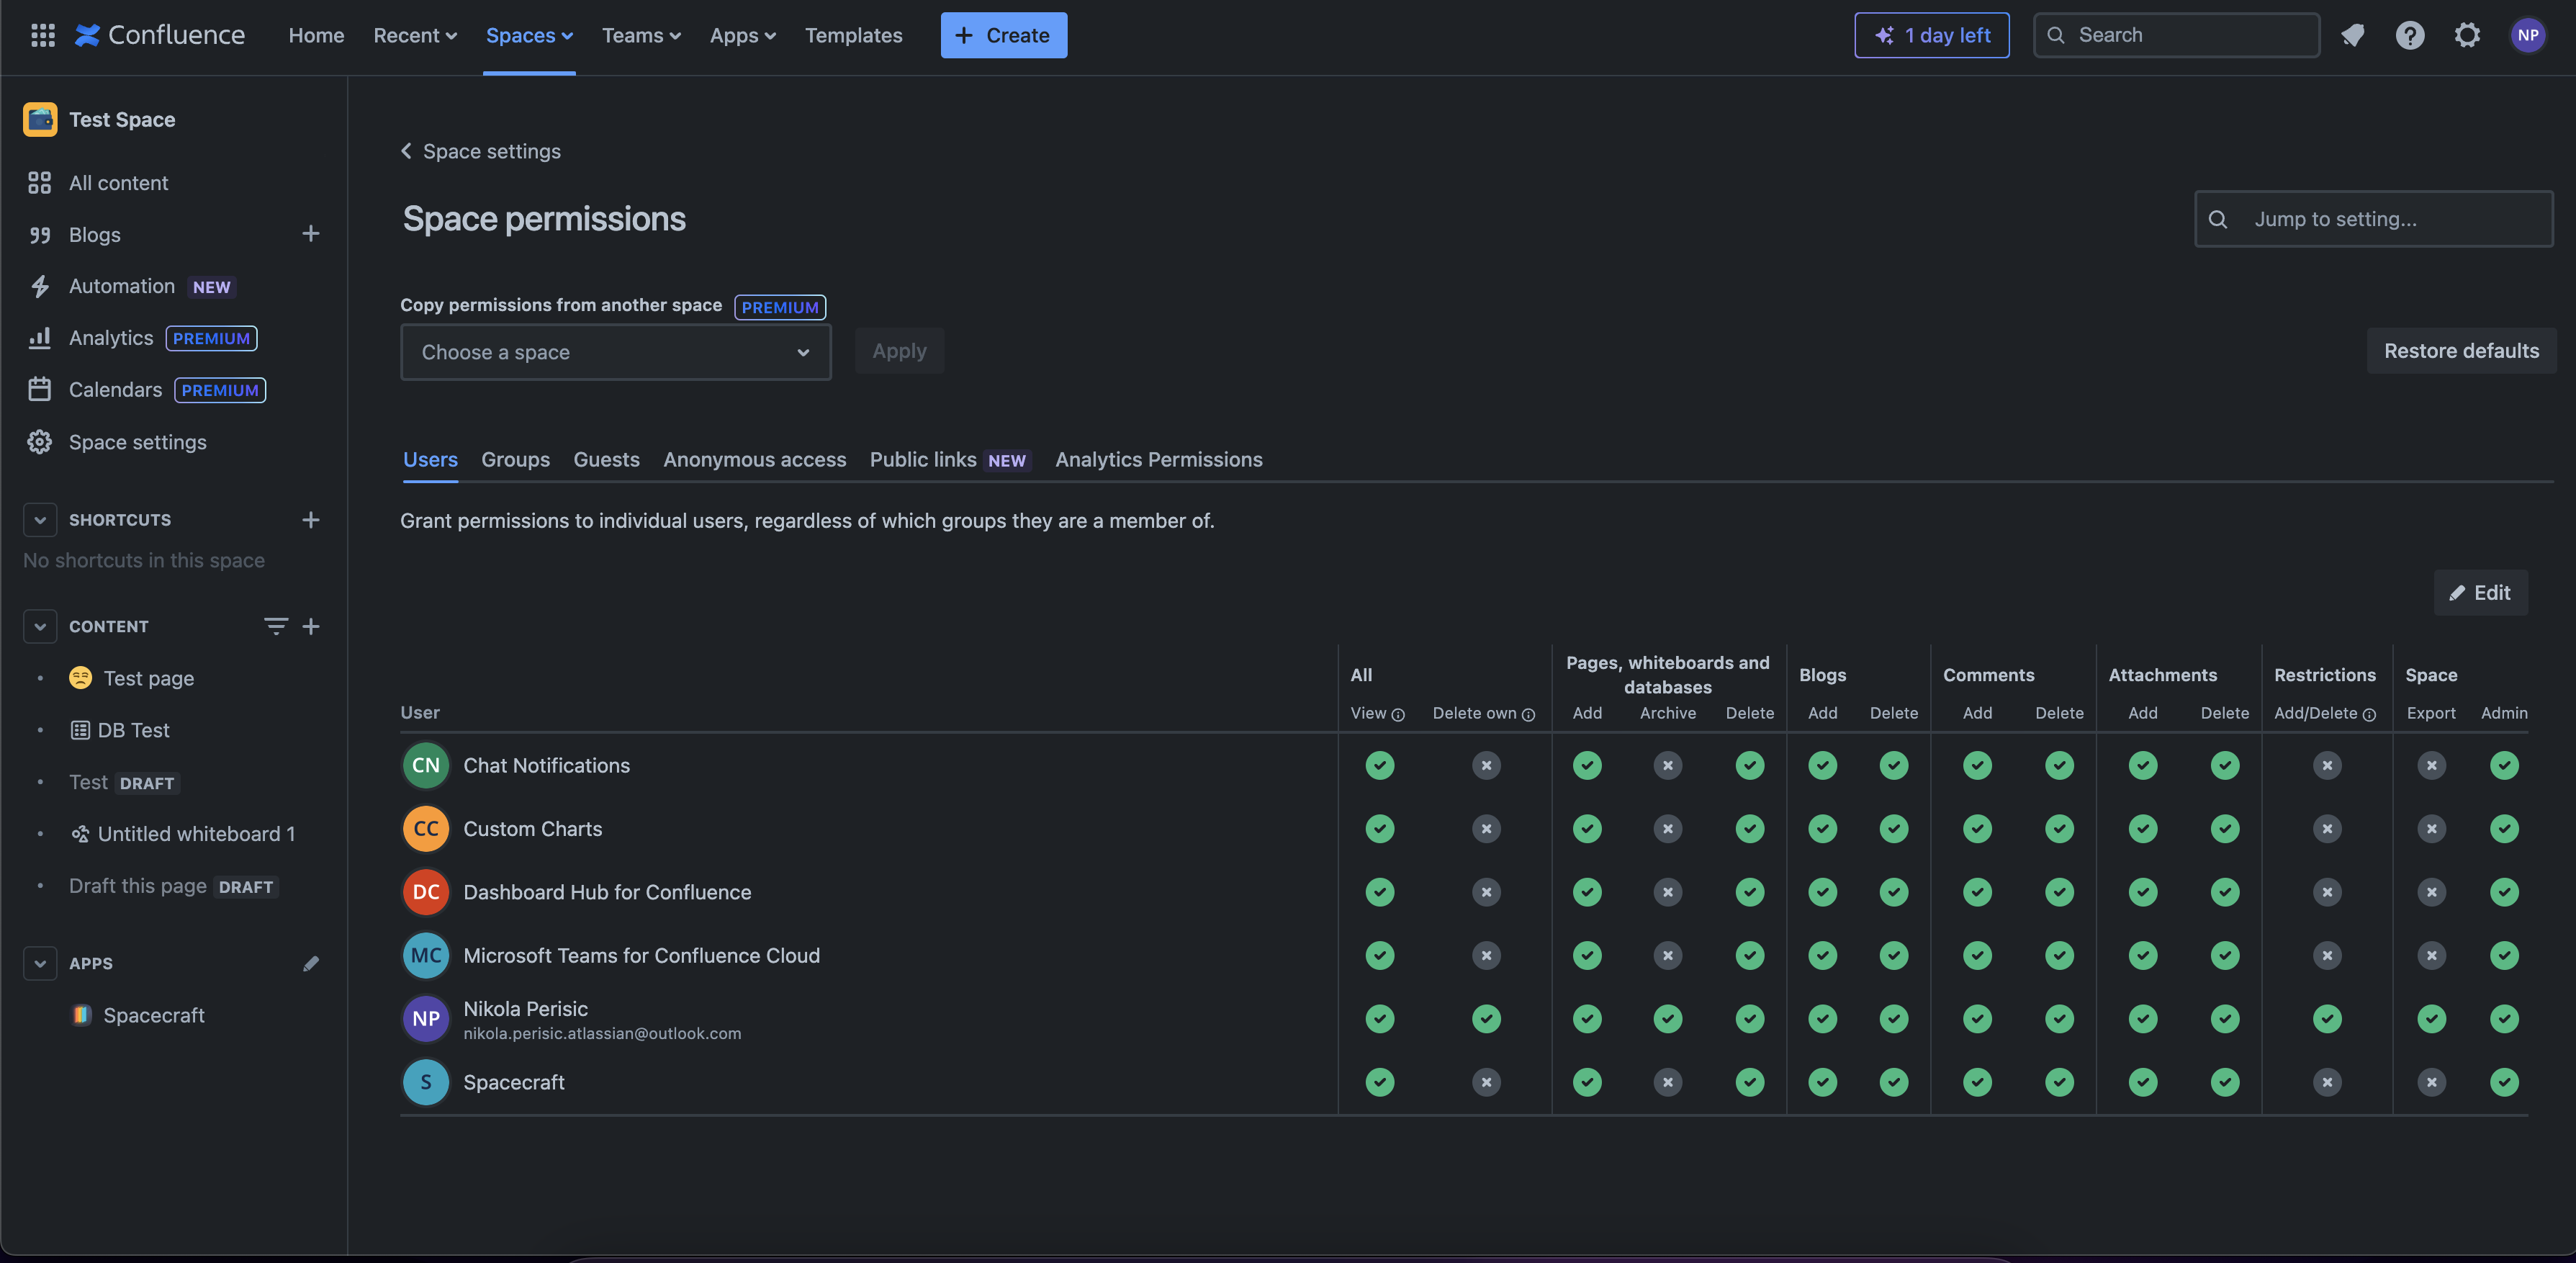Open the Choose a space dropdown
The height and width of the screenshot is (1263, 2576).
615,352
